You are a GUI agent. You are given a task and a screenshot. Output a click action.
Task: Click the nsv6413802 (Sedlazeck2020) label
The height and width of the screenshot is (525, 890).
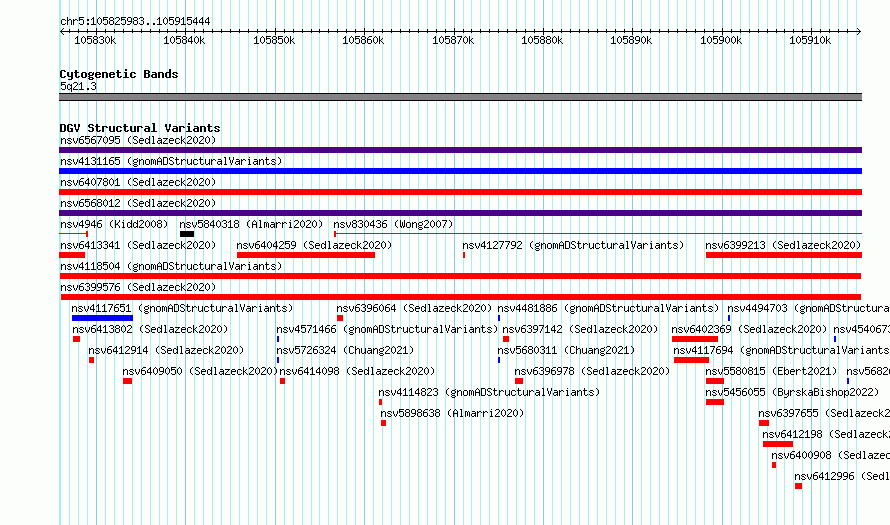tap(150, 329)
